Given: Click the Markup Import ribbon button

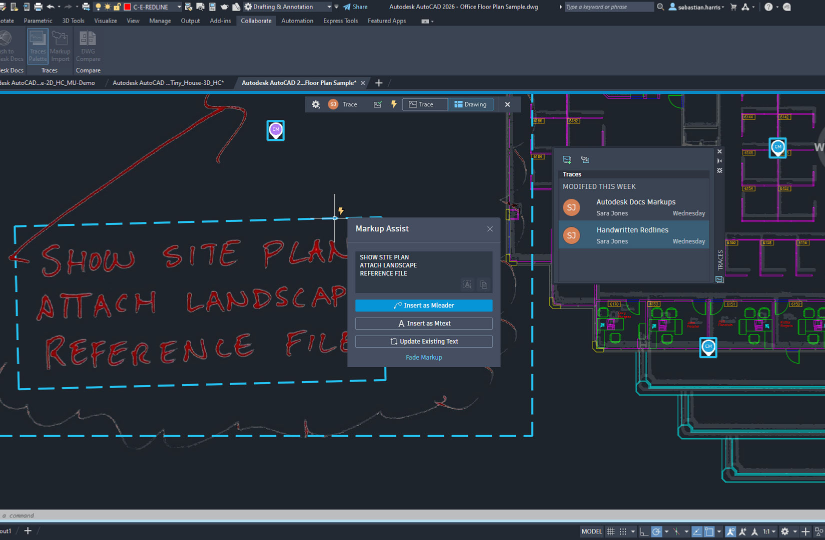Looking at the screenshot, I should coord(60,46).
